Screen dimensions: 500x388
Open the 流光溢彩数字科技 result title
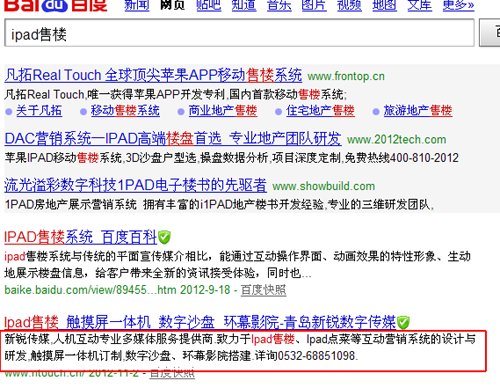click(x=135, y=185)
